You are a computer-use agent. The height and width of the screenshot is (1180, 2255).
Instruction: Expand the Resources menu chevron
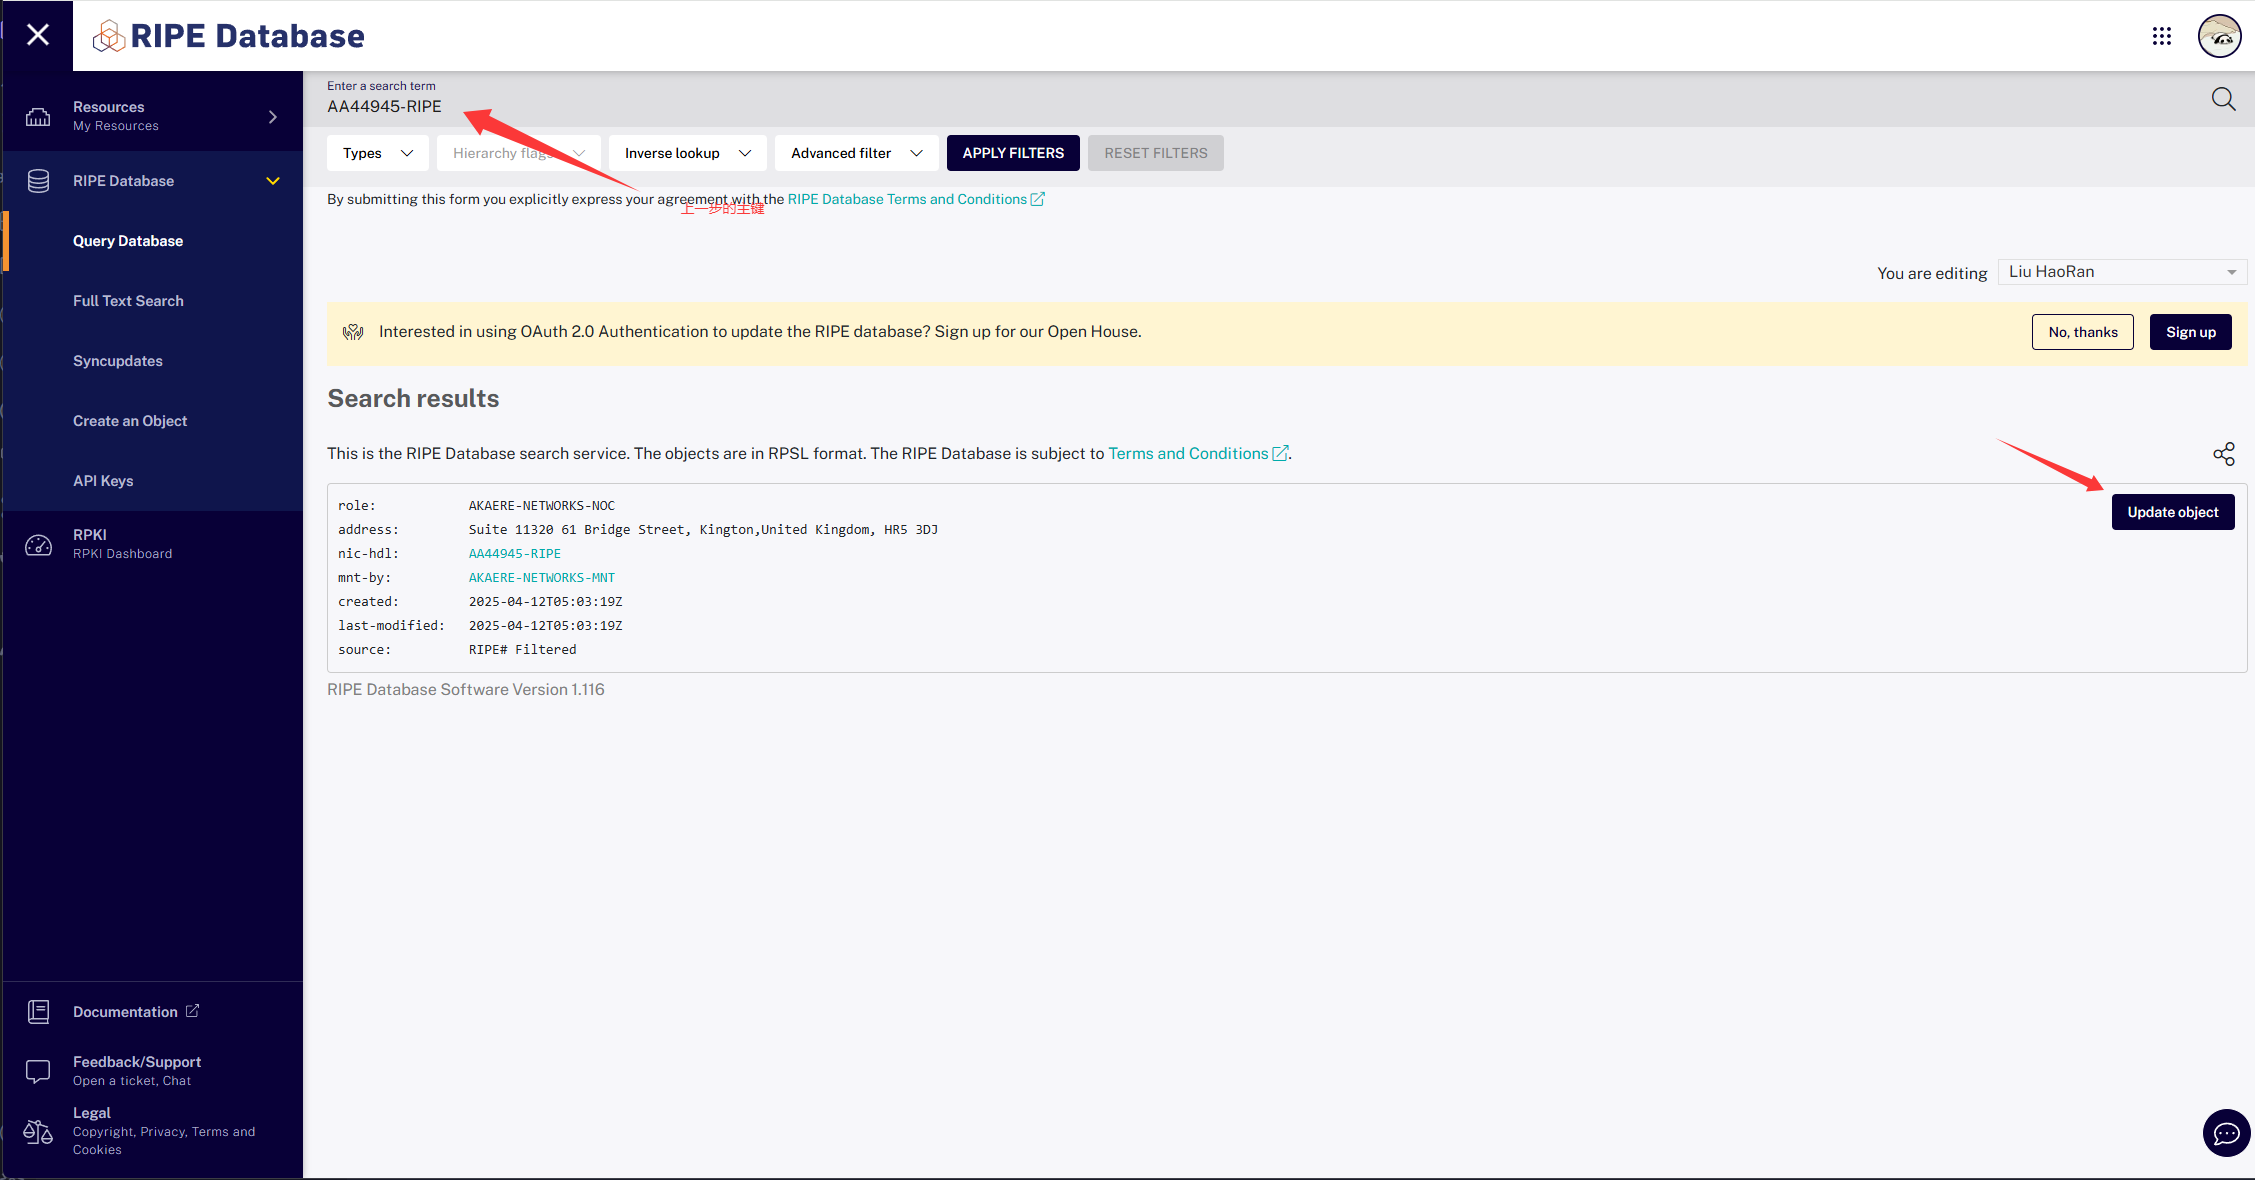(272, 117)
